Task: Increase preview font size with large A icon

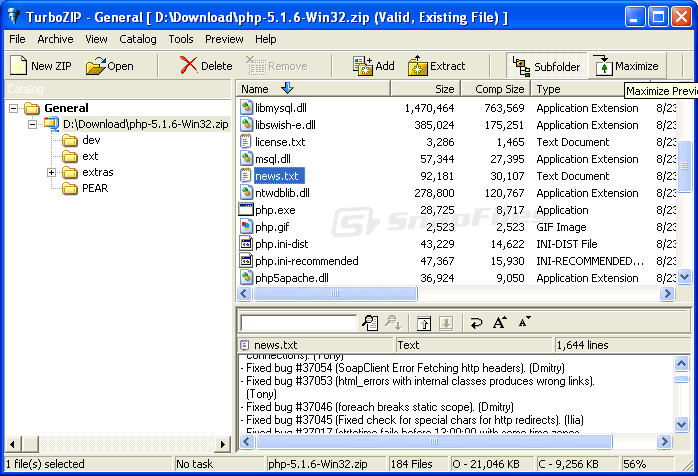Action: [x=499, y=322]
